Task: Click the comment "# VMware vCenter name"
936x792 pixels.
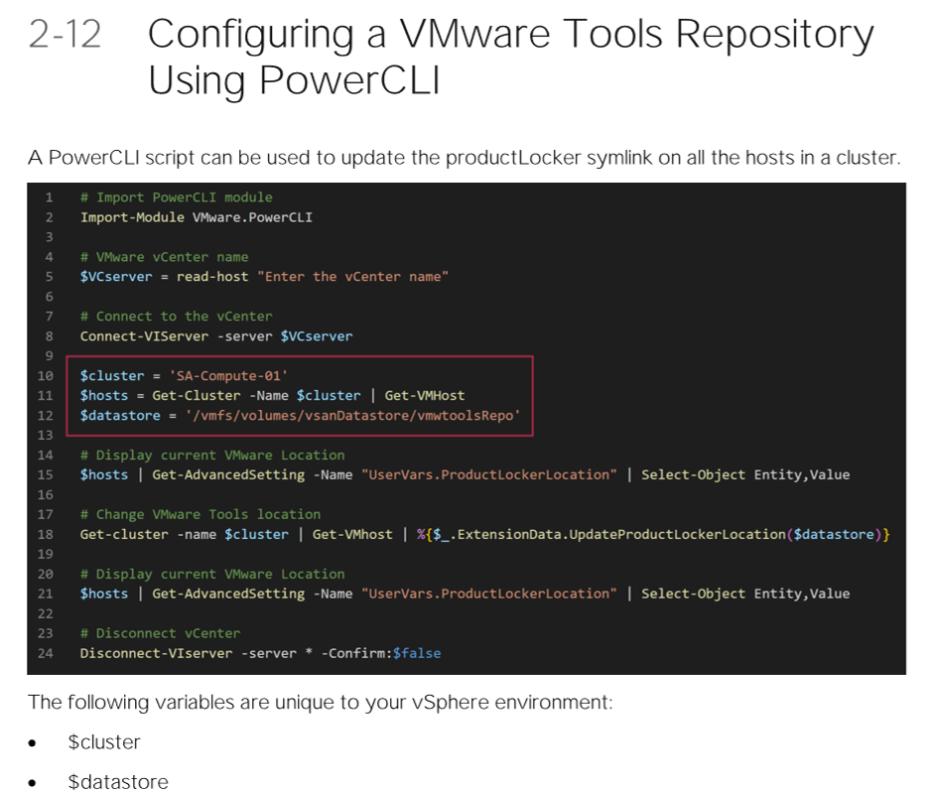Action: 164,257
